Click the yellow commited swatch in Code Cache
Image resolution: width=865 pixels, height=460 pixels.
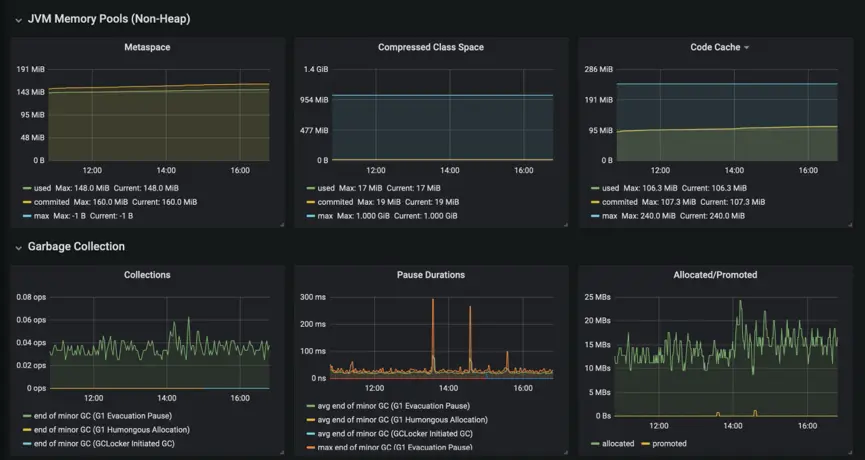point(595,202)
